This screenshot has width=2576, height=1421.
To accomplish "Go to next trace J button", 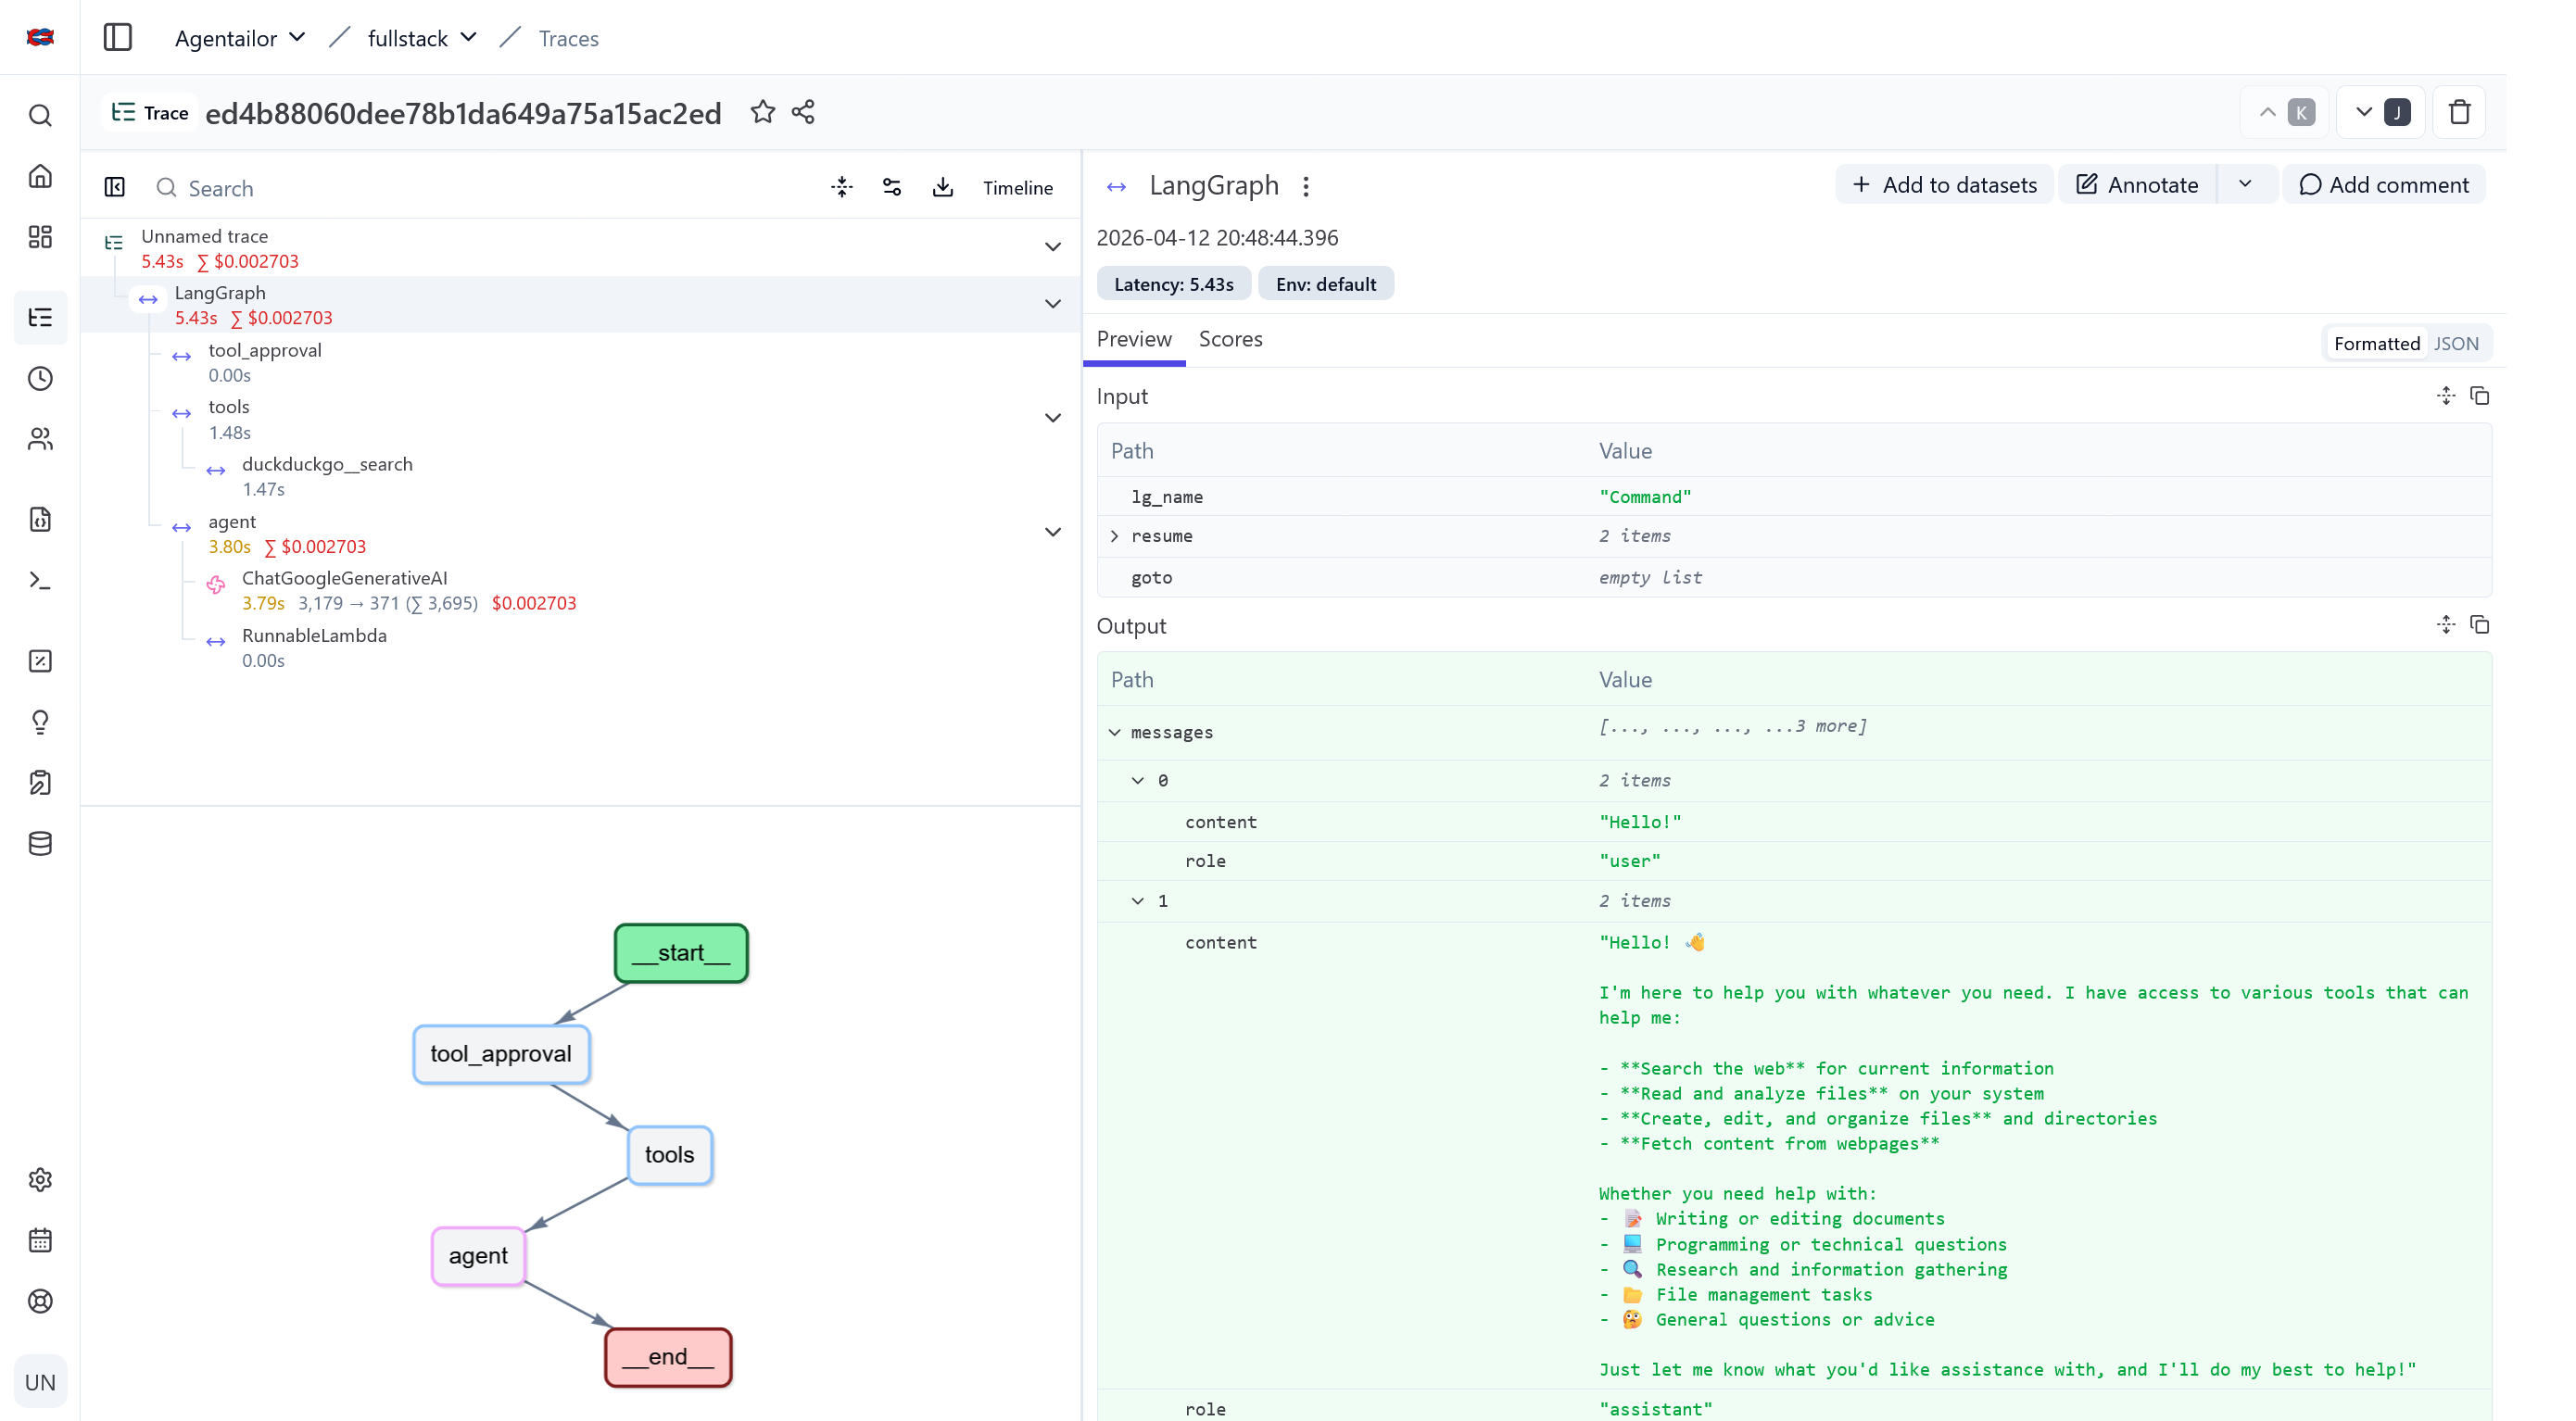I will [2381, 112].
